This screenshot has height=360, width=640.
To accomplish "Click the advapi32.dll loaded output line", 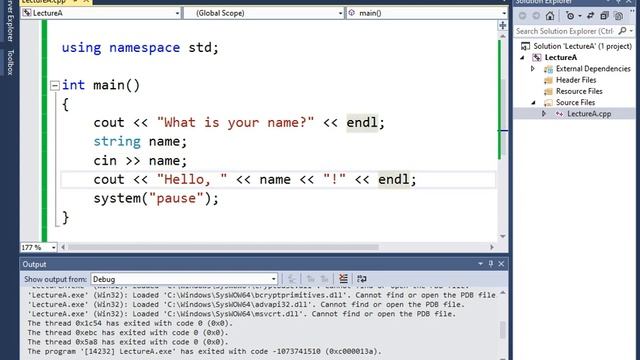I will click(x=246, y=304).
